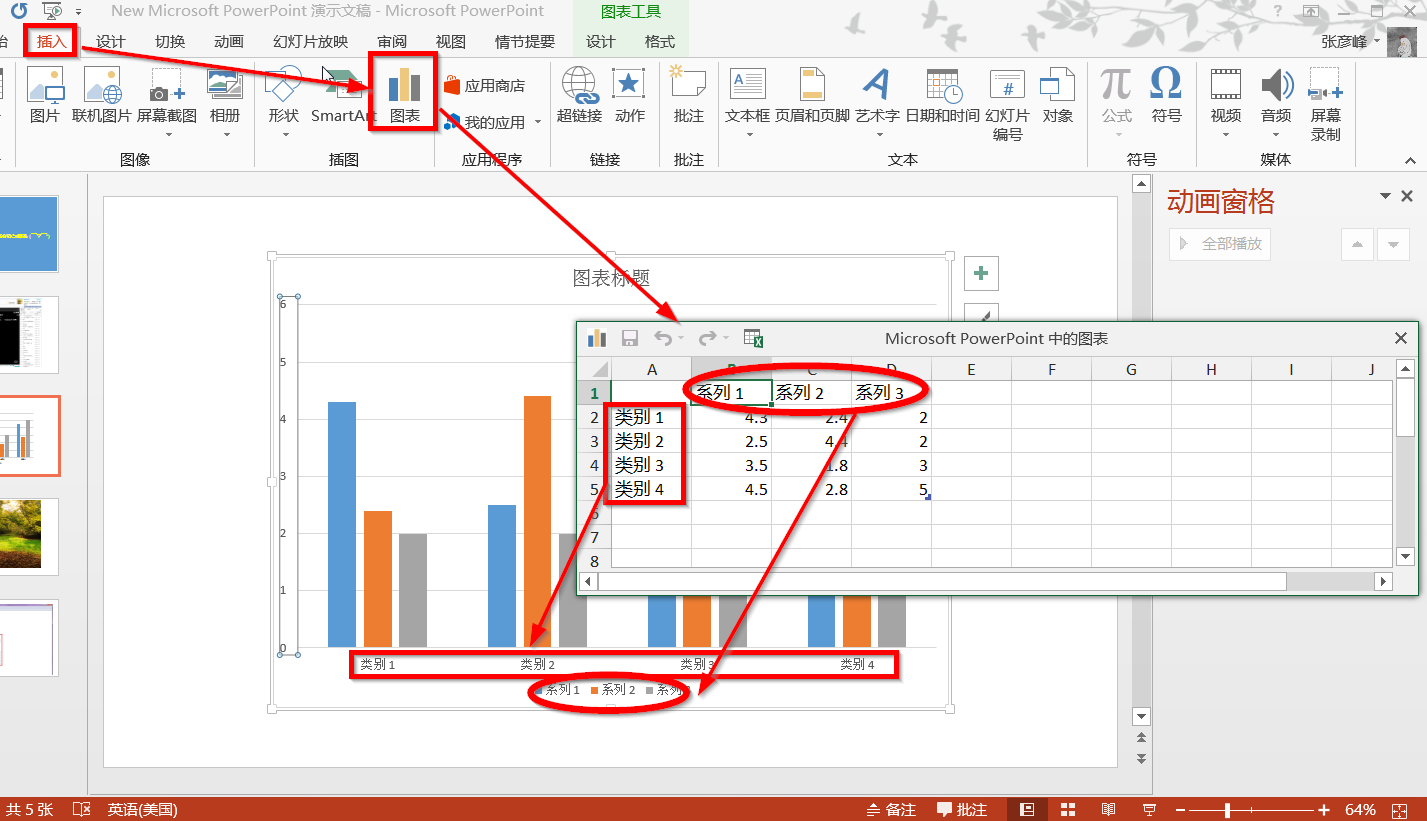Insert 音频 audio
This screenshot has height=821, width=1427.
coord(1276,100)
